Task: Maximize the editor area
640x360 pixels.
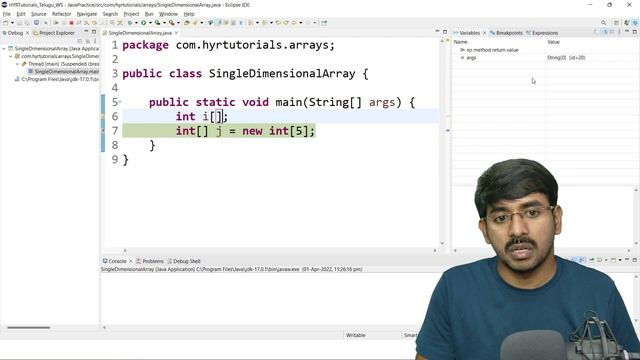Action: click(445, 31)
